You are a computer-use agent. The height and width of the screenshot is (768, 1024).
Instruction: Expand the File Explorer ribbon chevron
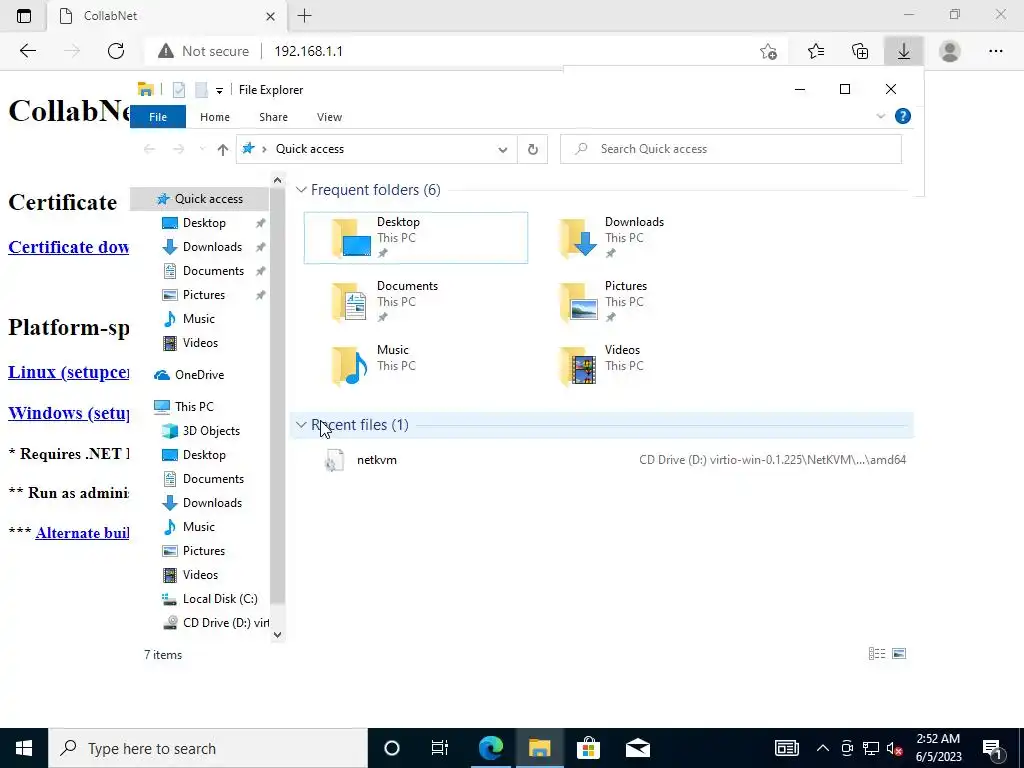[880, 116]
